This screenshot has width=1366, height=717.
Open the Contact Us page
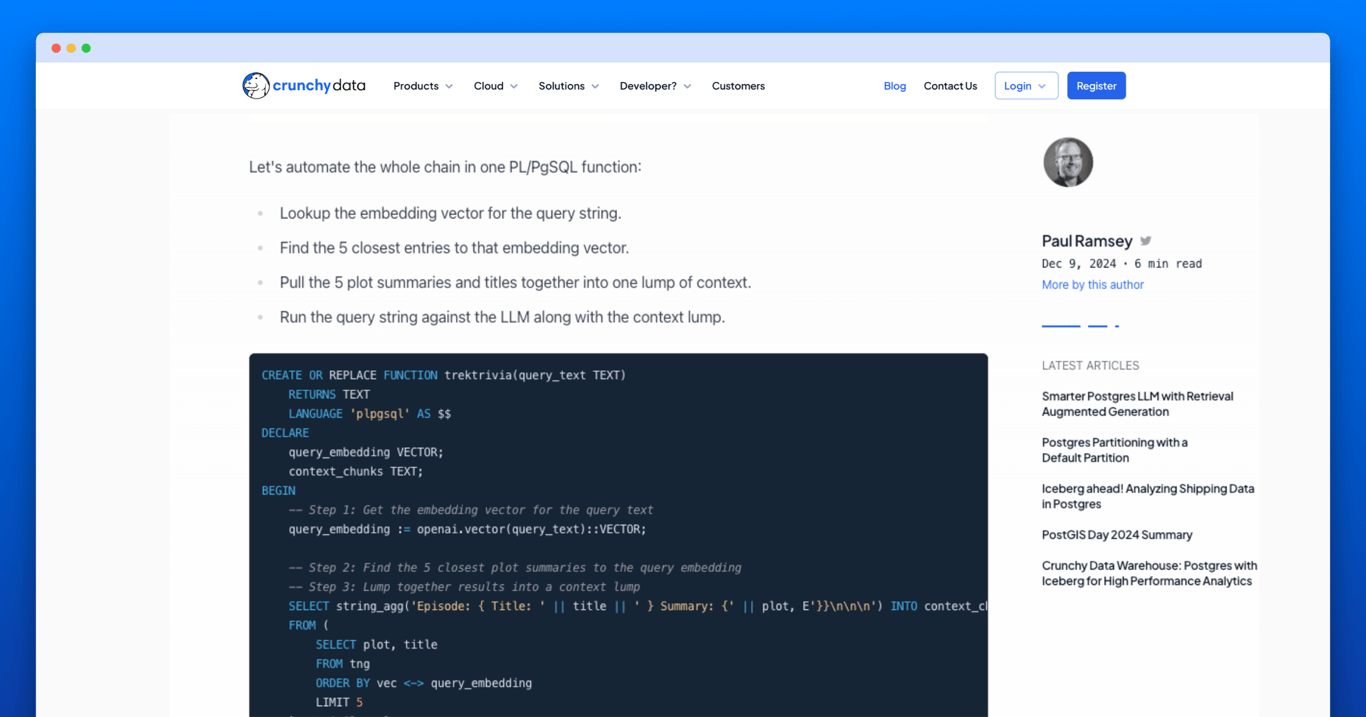pos(950,86)
